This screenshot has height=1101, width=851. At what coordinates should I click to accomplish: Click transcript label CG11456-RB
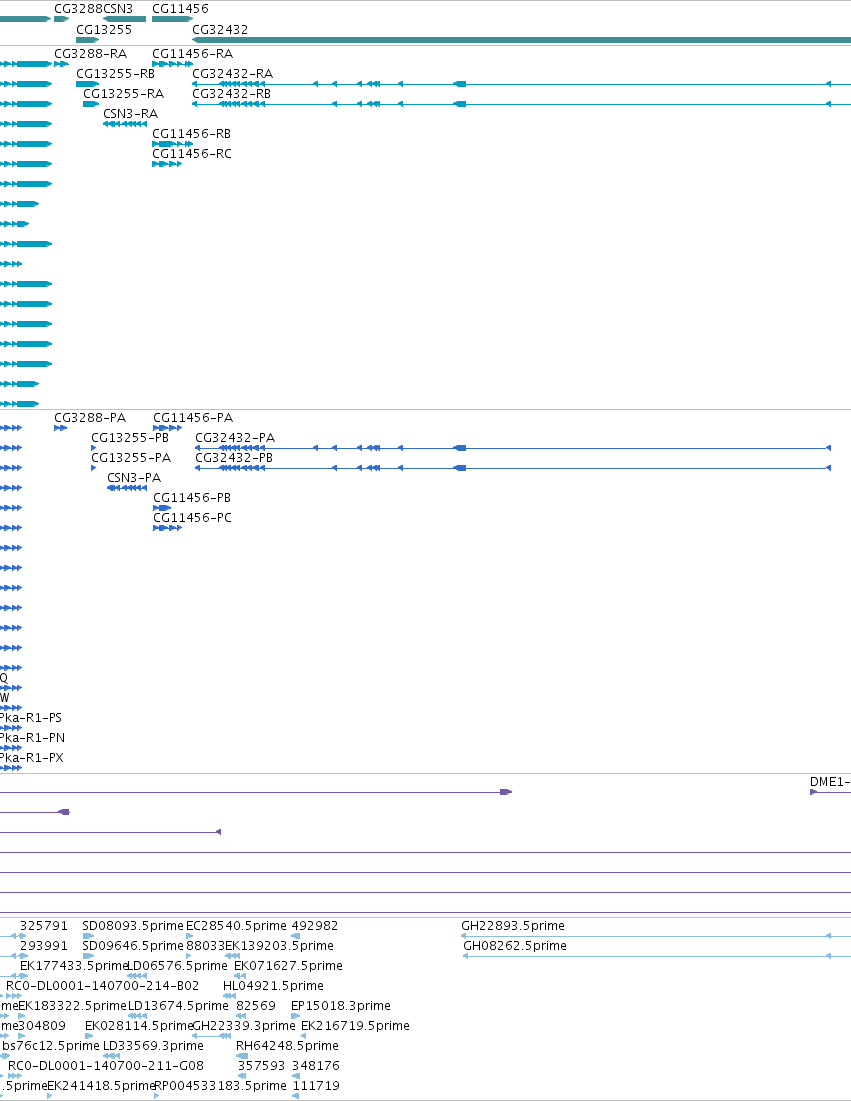coord(192,133)
